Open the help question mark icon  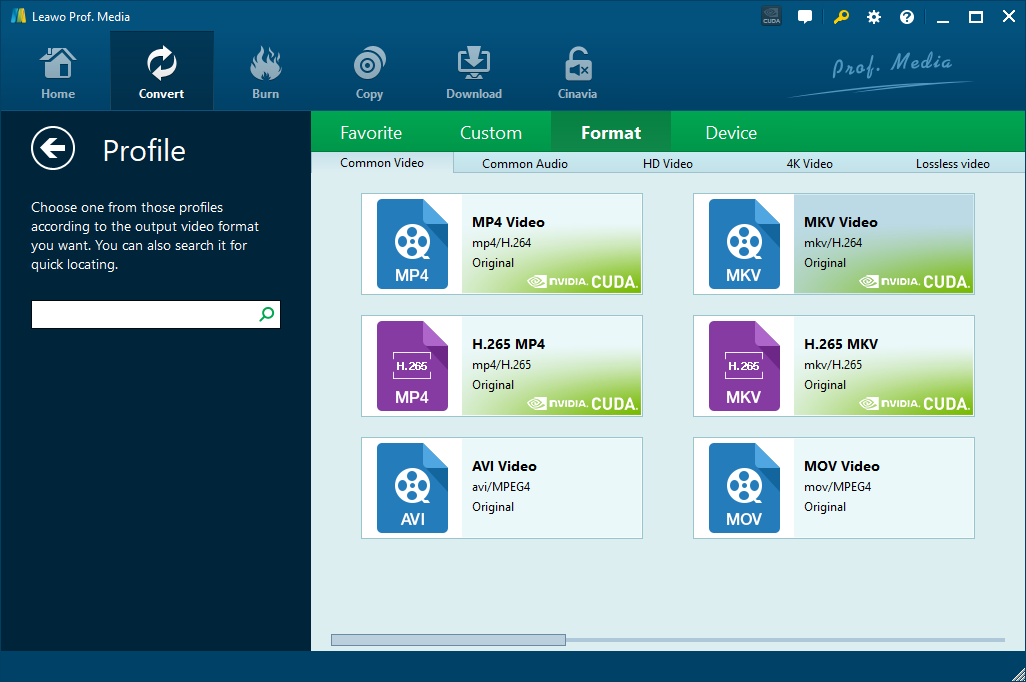[906, 16]
